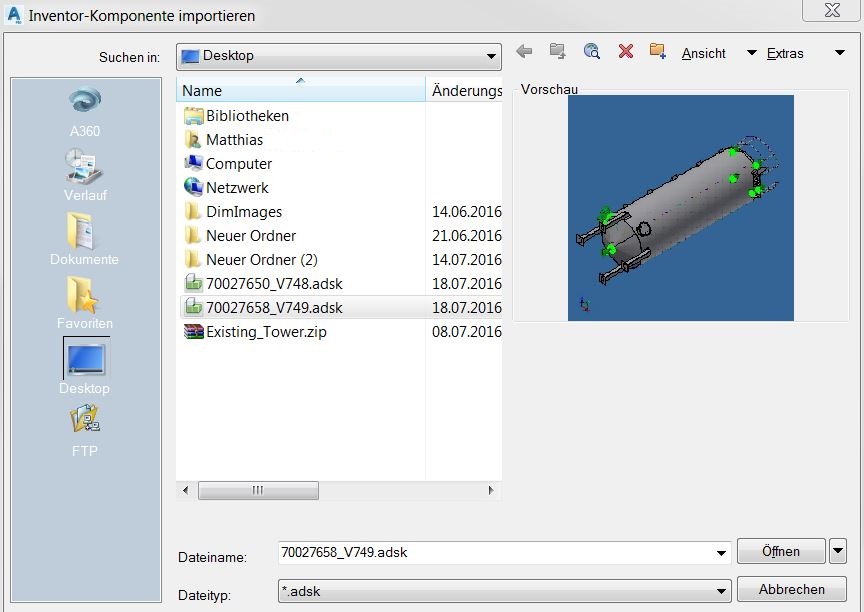The image size is (864, 612).
Task: Open the A360 cloud location
Action: 85,112
